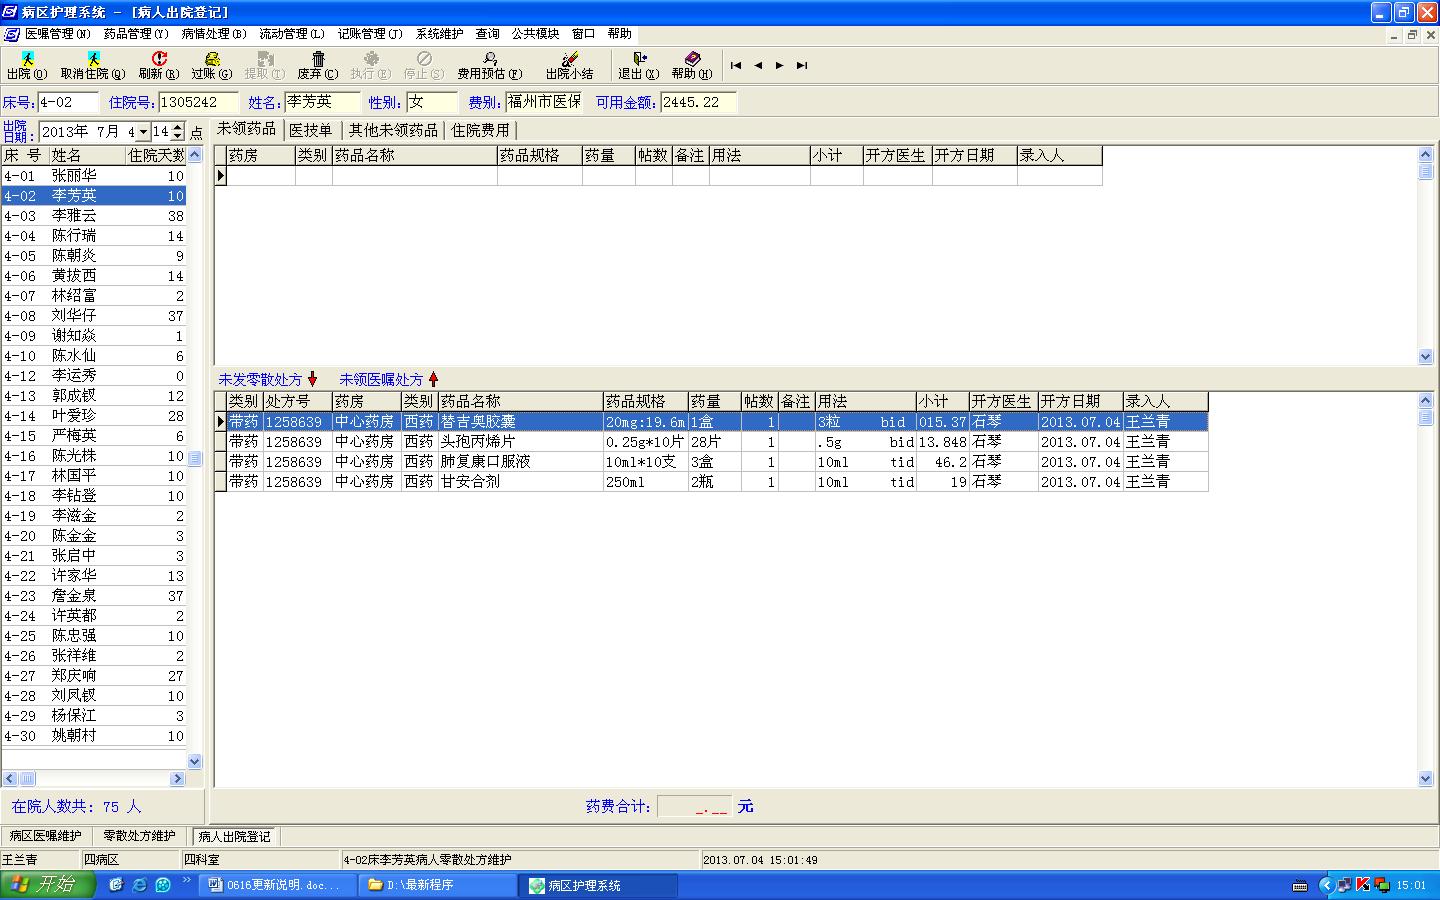Click the 退出 exit toolbar icon
Viewport: 1440px width, 900px height.
pos(639,66)
